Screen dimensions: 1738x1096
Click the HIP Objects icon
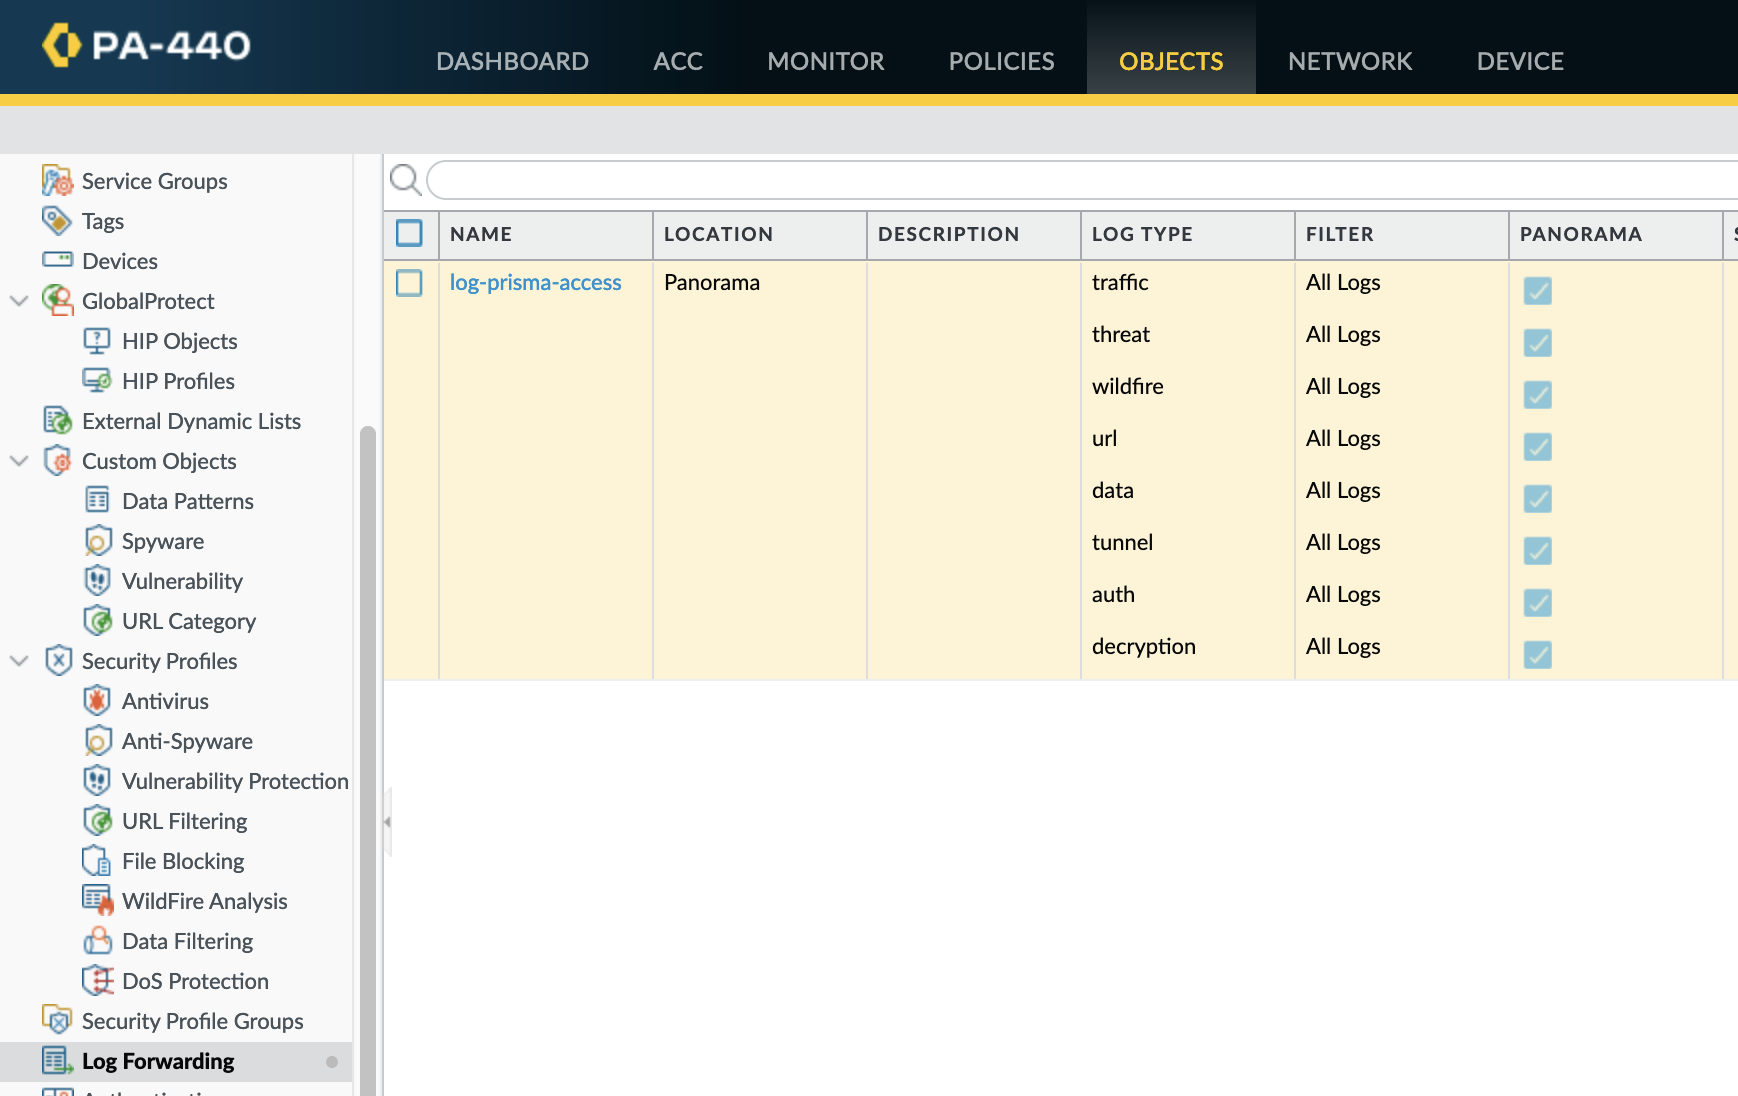click(x=97, y=341)
